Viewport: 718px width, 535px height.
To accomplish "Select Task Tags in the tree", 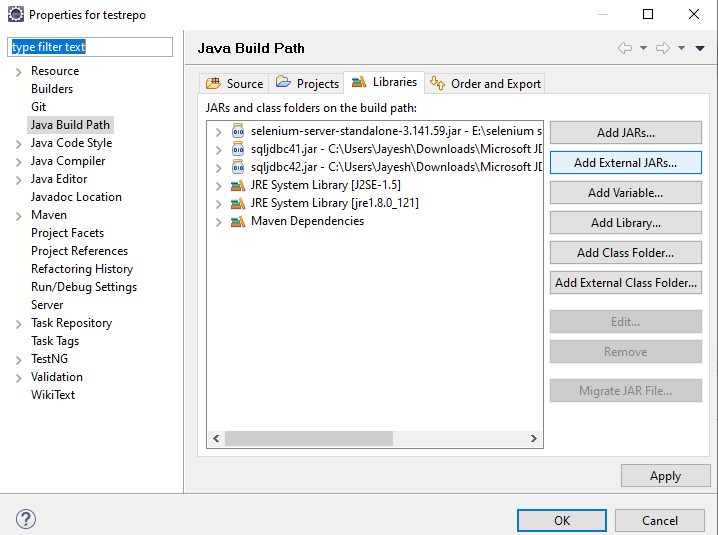I will [55, 341].
